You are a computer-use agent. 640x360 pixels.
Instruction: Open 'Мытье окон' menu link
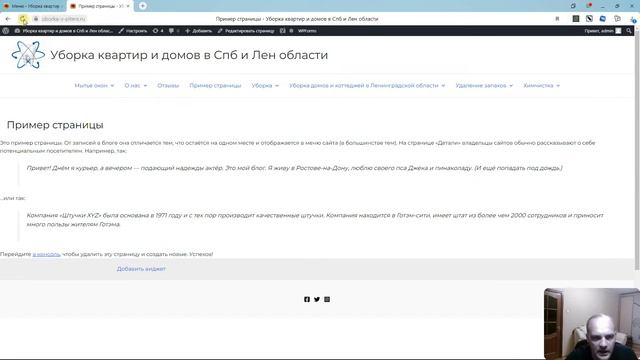point(91,85)
